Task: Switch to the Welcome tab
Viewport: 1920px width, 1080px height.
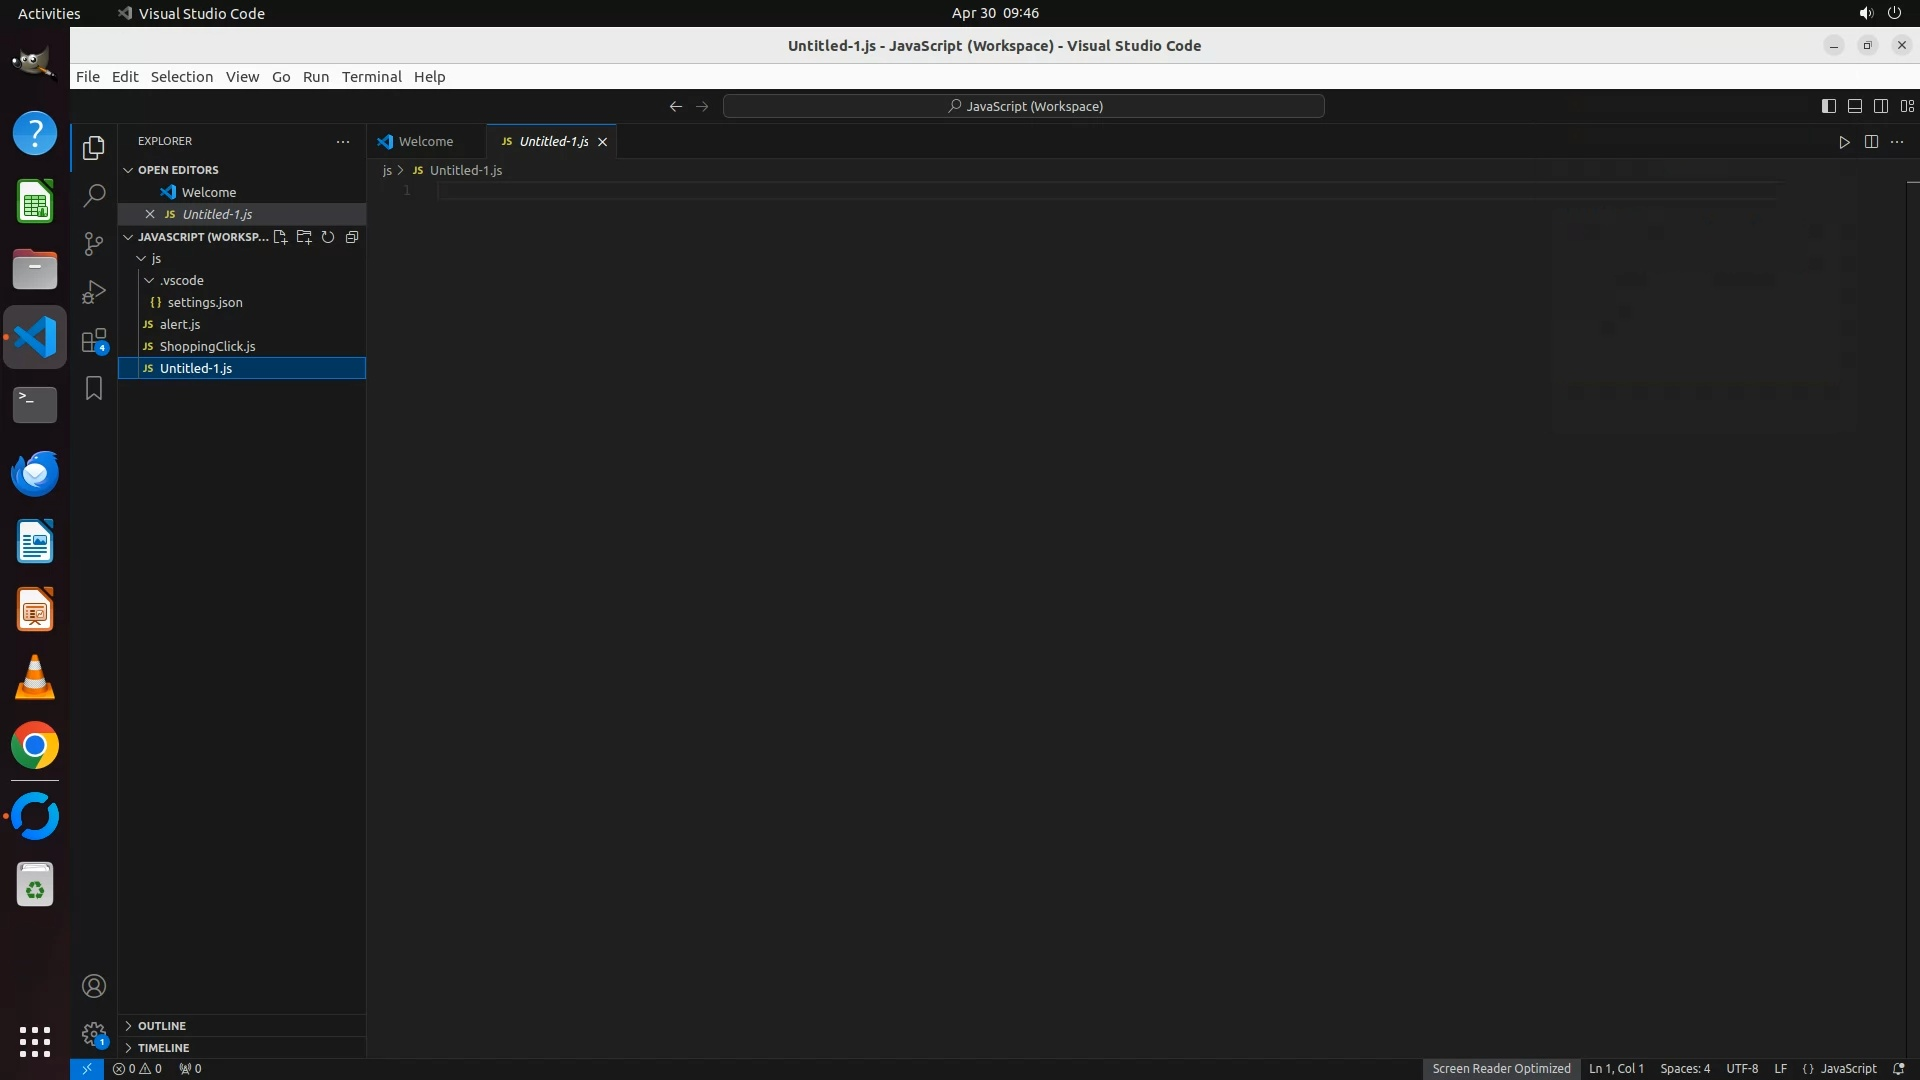Action: tap(425, 142)
